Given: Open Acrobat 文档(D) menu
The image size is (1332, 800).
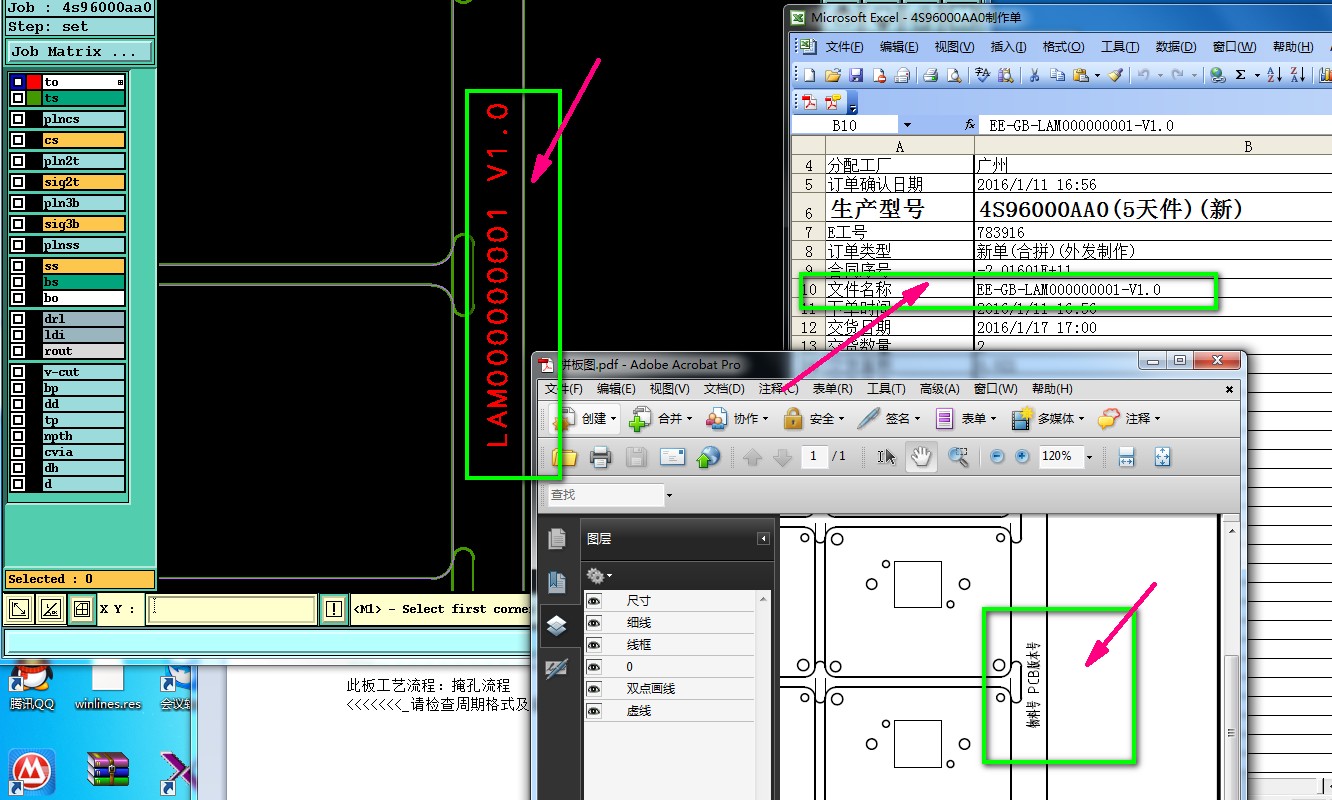Looking at the screenshot, I should pos(724,389).
